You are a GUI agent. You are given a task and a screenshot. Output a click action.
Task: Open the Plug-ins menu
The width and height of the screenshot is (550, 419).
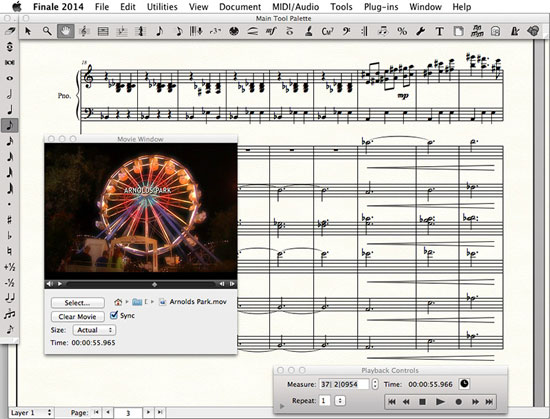381,7
